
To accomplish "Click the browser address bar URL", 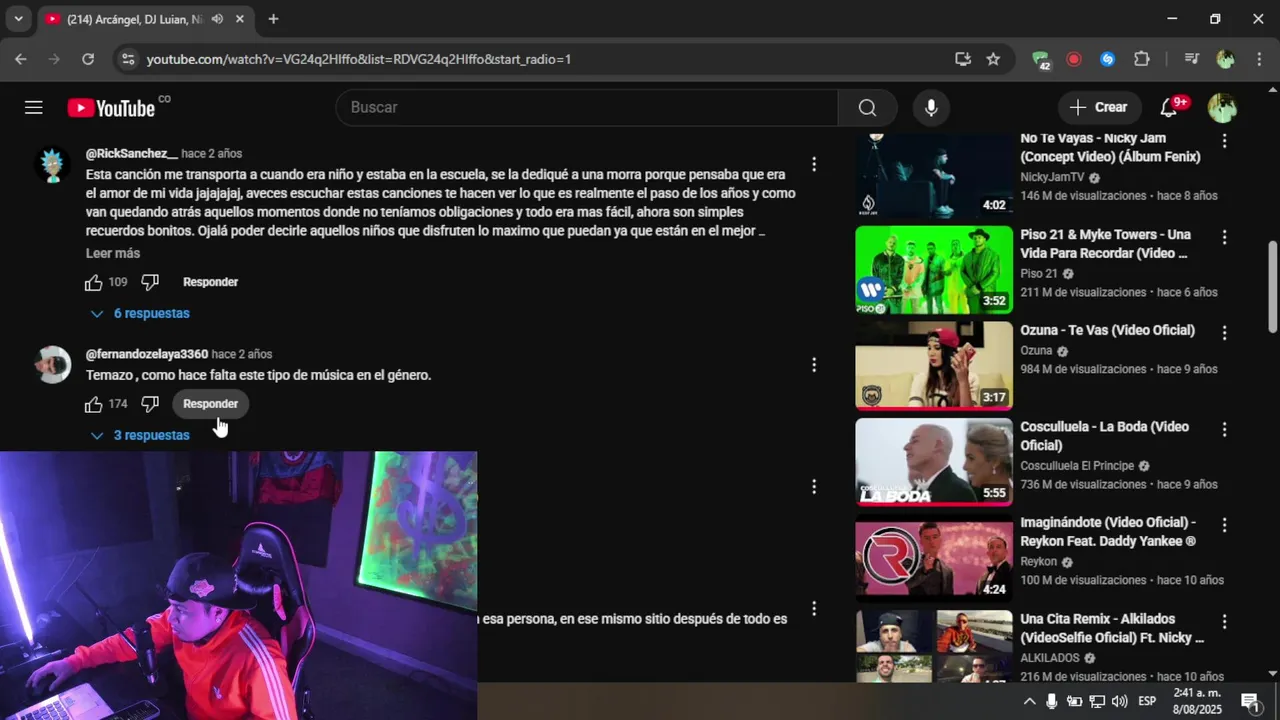I will tap(359, 59).
